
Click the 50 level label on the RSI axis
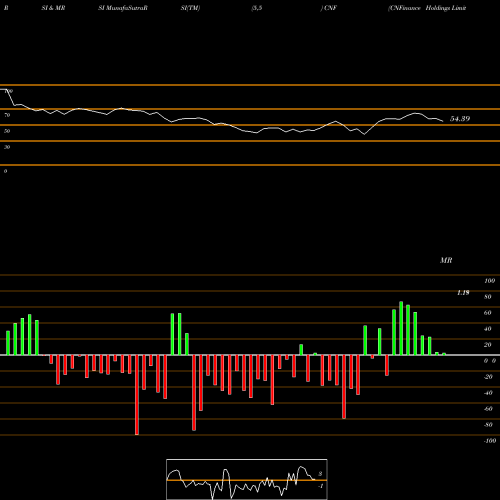[x=7, y=131]
